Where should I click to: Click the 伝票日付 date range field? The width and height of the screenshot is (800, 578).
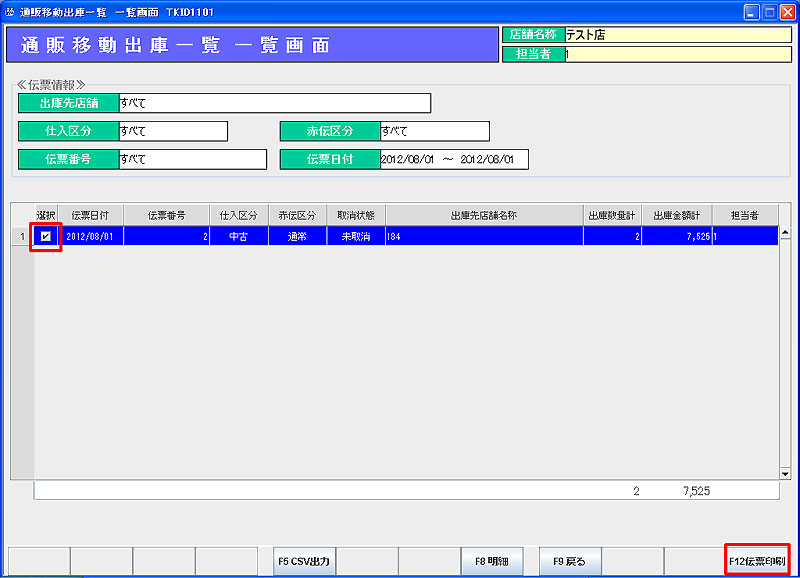pyautogui.click(x=453, y=159)
